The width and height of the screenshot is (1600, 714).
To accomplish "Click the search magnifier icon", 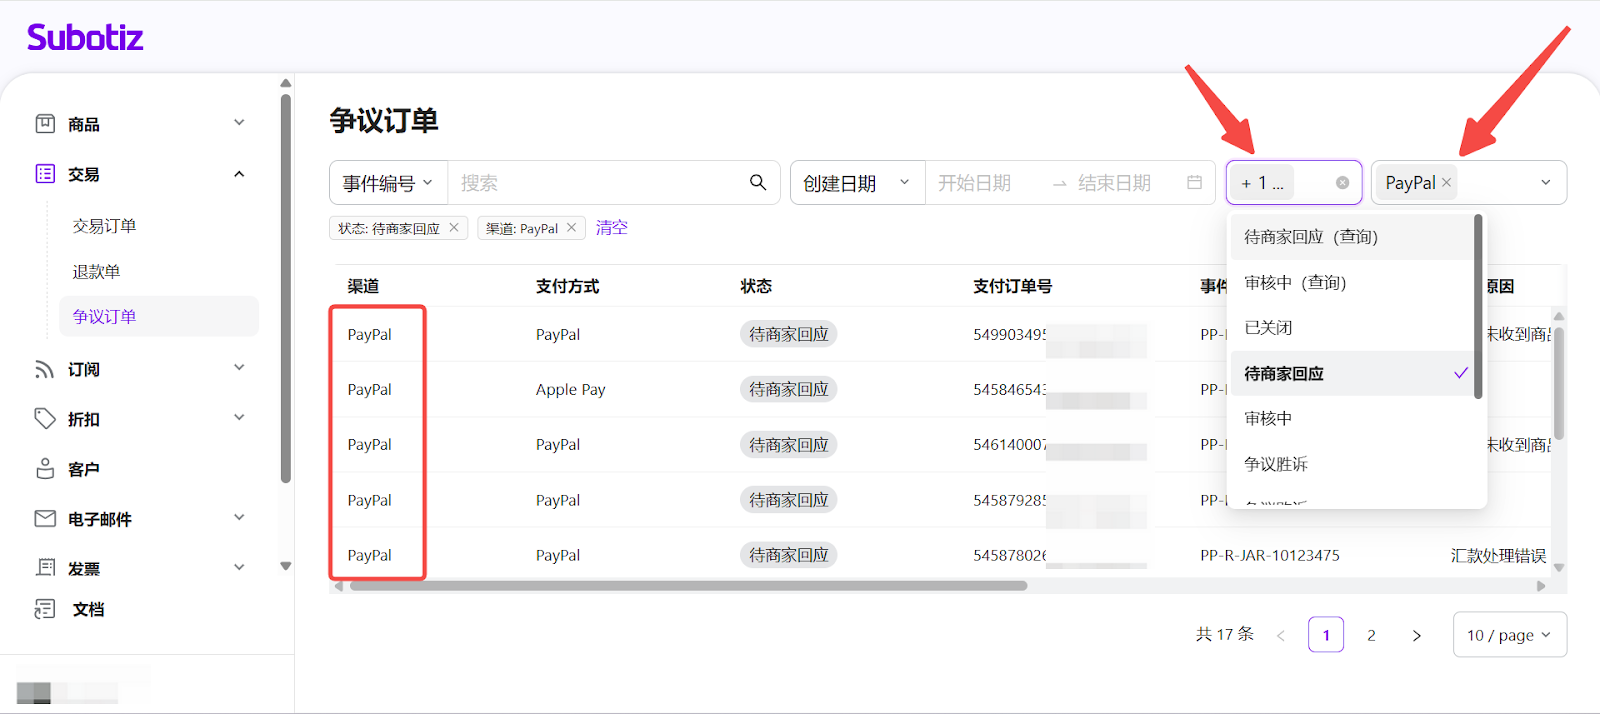I will pyautogui.click(x=758, y=182).
